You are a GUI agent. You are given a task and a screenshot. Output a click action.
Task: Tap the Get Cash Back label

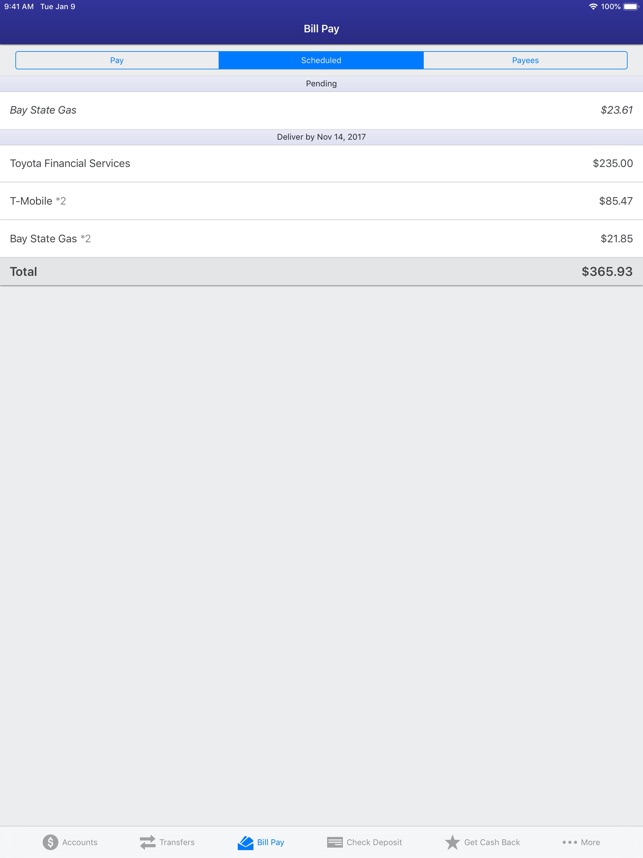[x=492, y=842]
